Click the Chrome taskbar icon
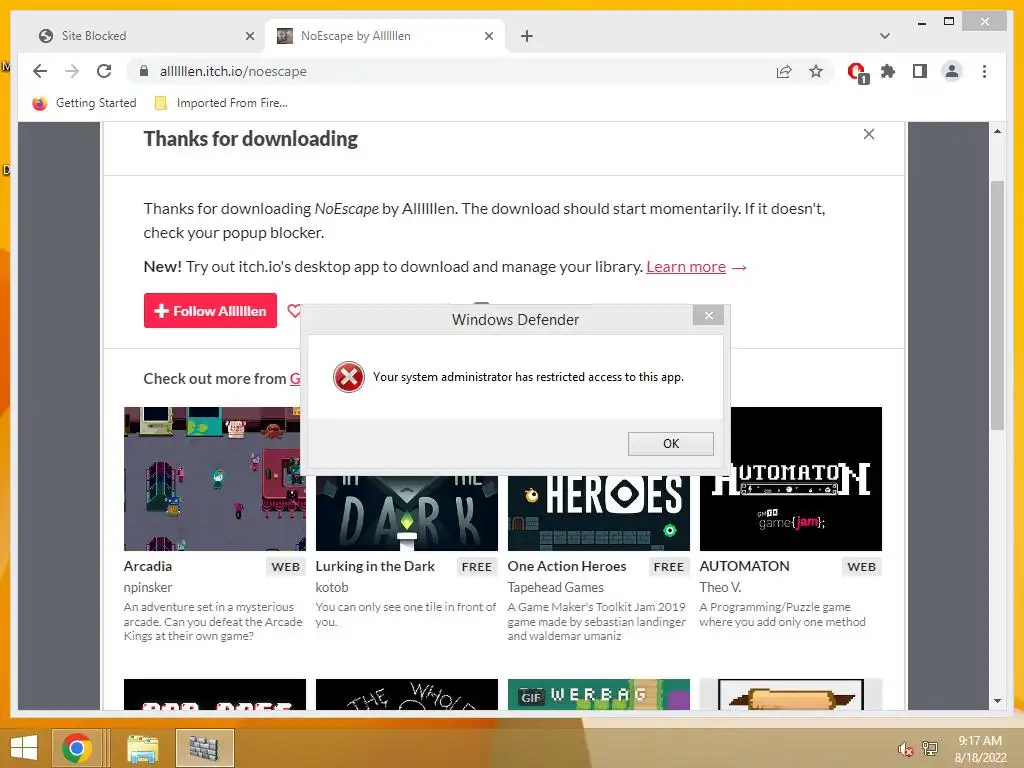1024x768 pixels. pos(76,748)
